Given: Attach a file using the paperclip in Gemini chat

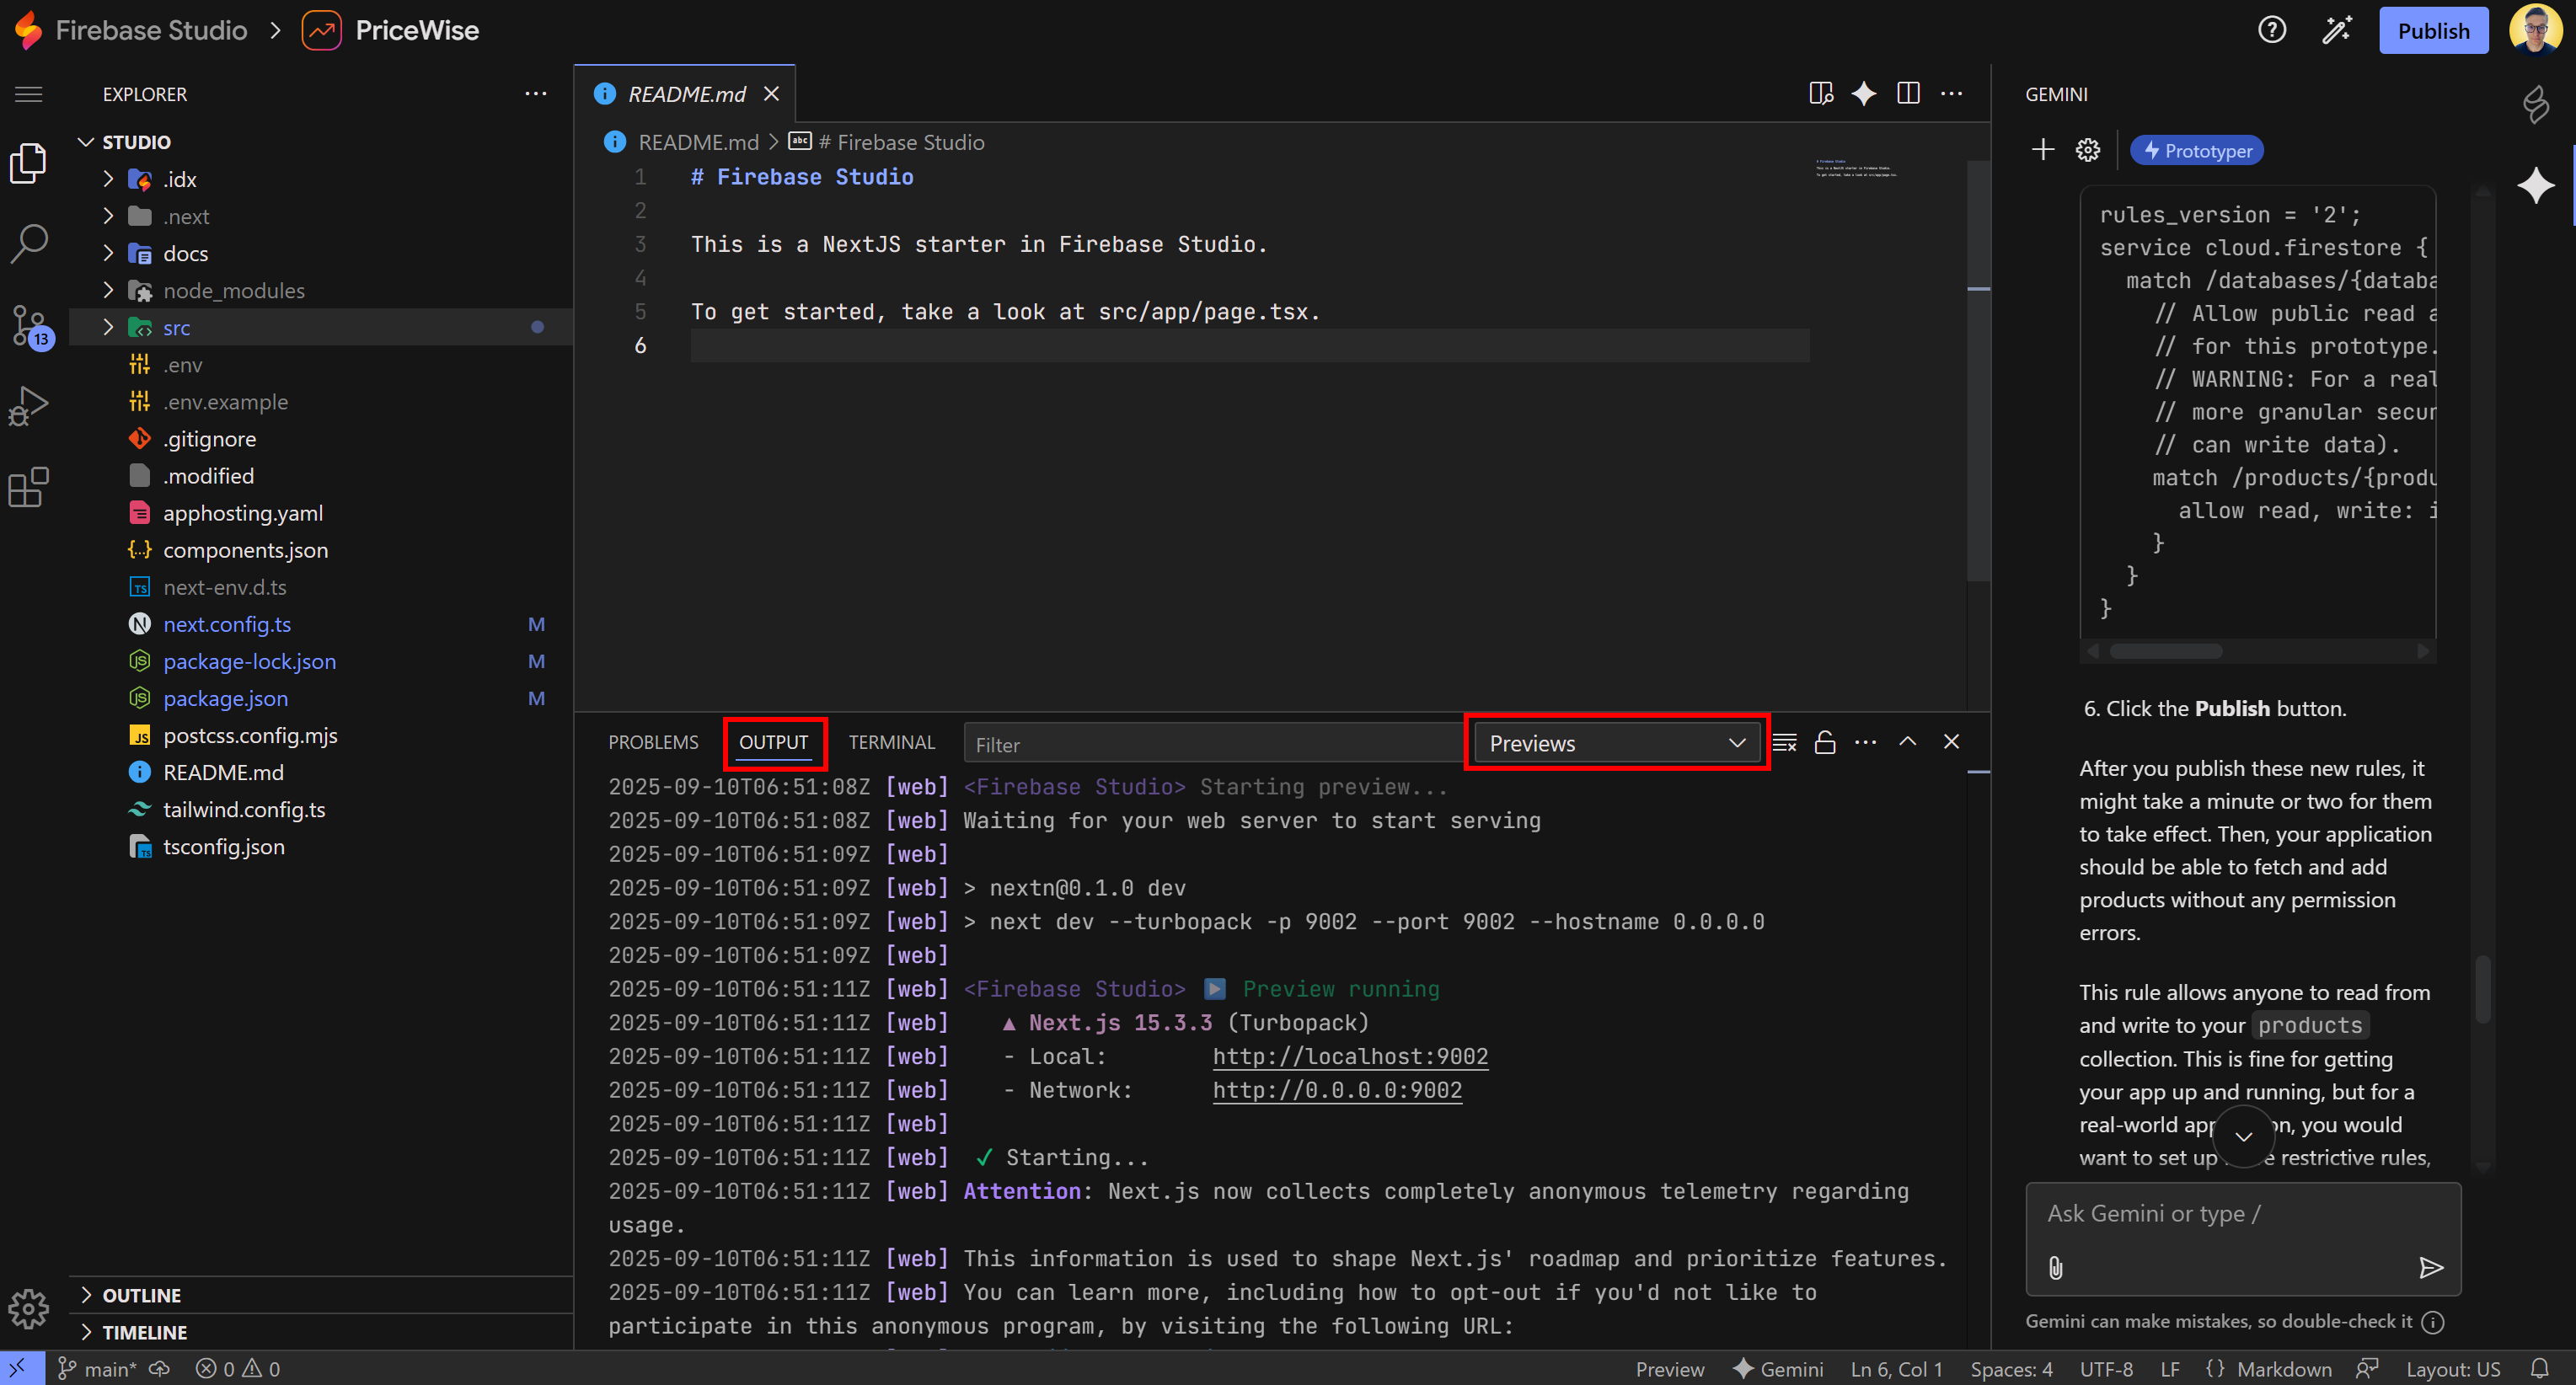Looking at the screenshot, I should (2057, 1268).
